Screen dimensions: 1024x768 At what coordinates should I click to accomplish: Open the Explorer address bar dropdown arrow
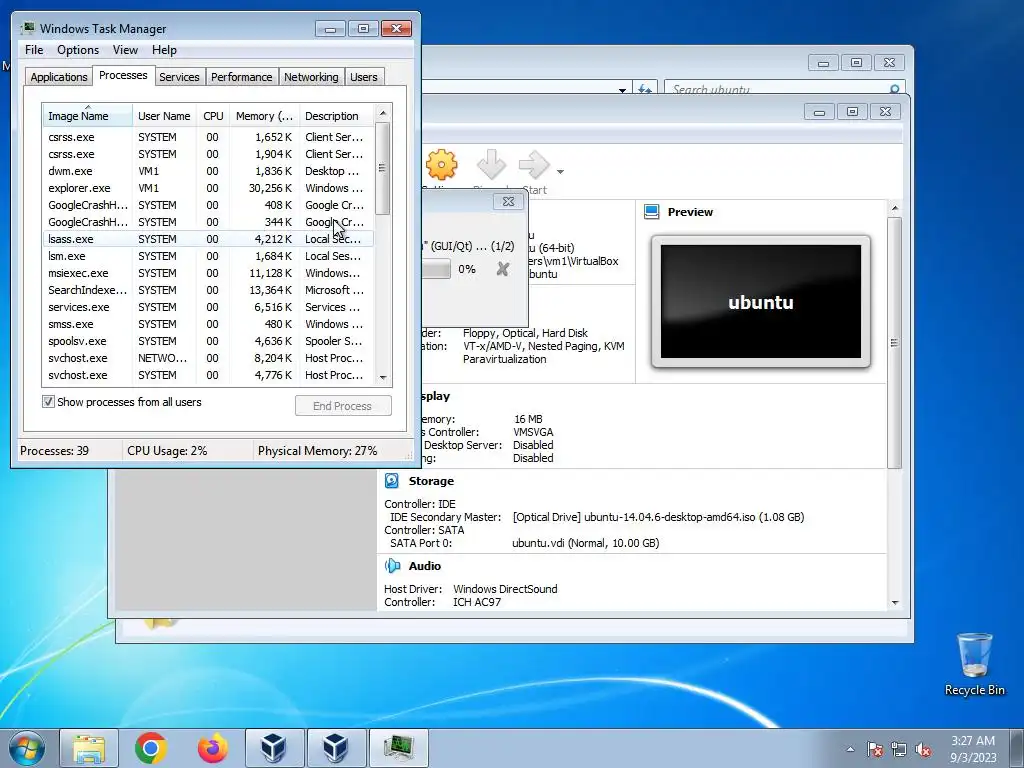click(x=622, y=89)
